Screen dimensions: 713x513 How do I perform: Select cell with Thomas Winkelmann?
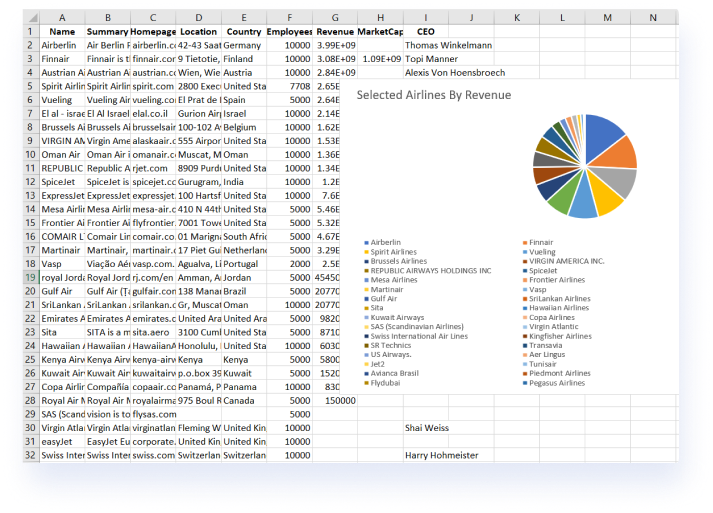coord(448,45)
